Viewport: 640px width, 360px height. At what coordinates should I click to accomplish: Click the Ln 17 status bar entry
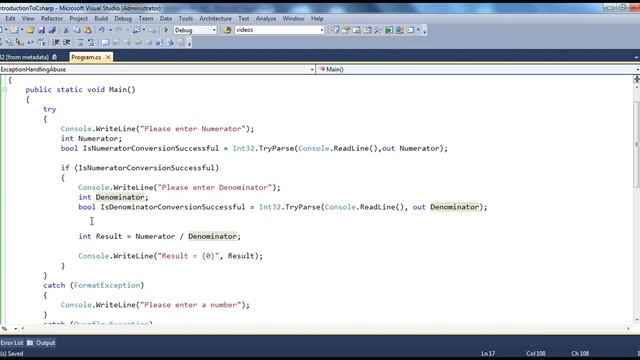(488, 354)
